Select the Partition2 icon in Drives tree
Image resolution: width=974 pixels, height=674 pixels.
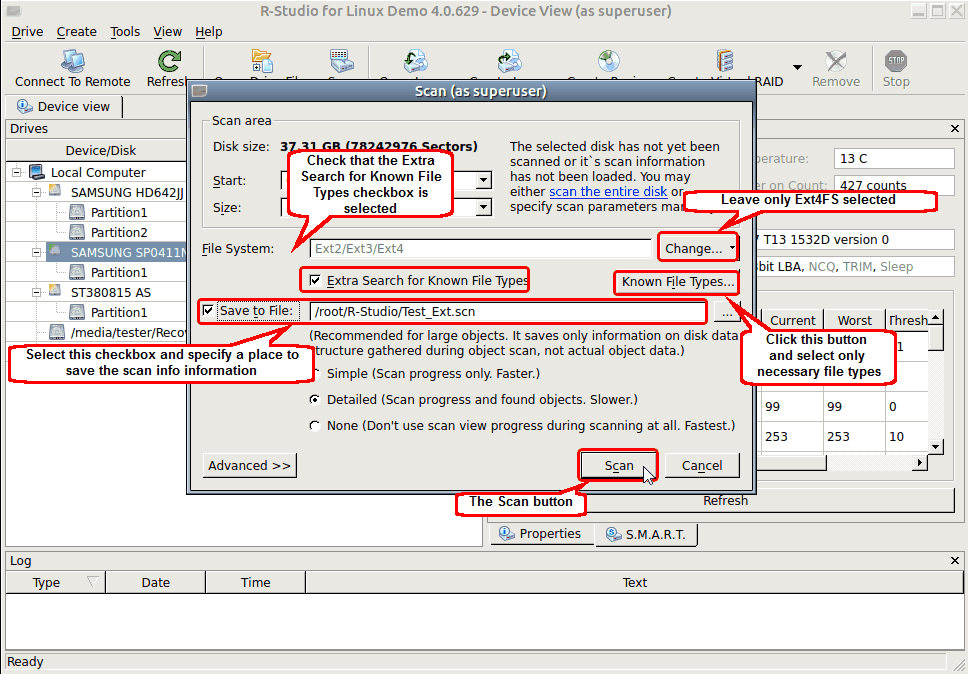pos(77,232)
